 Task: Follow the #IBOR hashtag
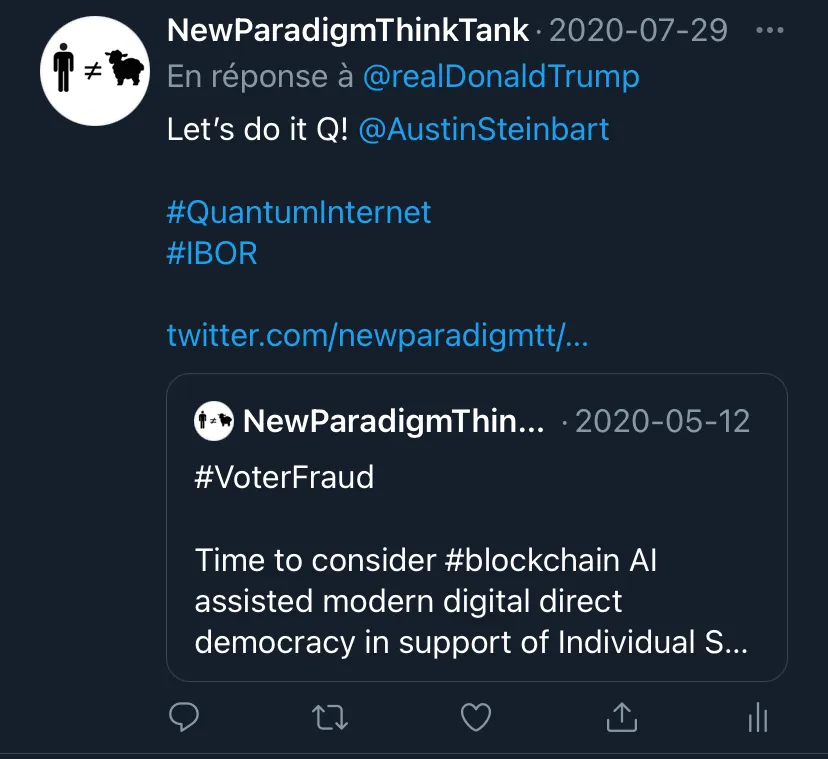(212, 253)
